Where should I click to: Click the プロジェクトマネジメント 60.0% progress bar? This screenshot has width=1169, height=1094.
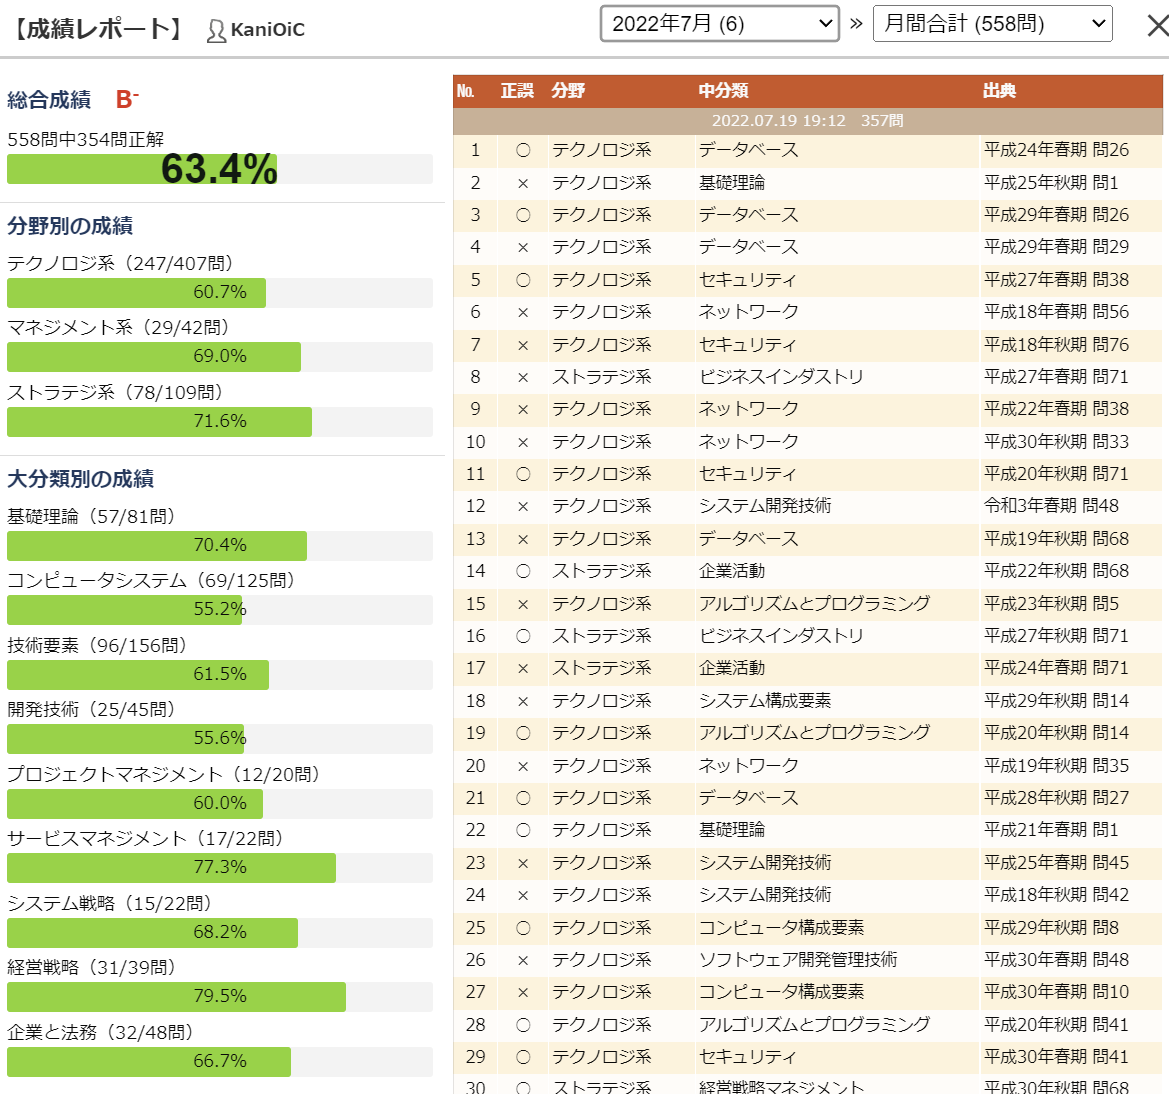point(219,803)
